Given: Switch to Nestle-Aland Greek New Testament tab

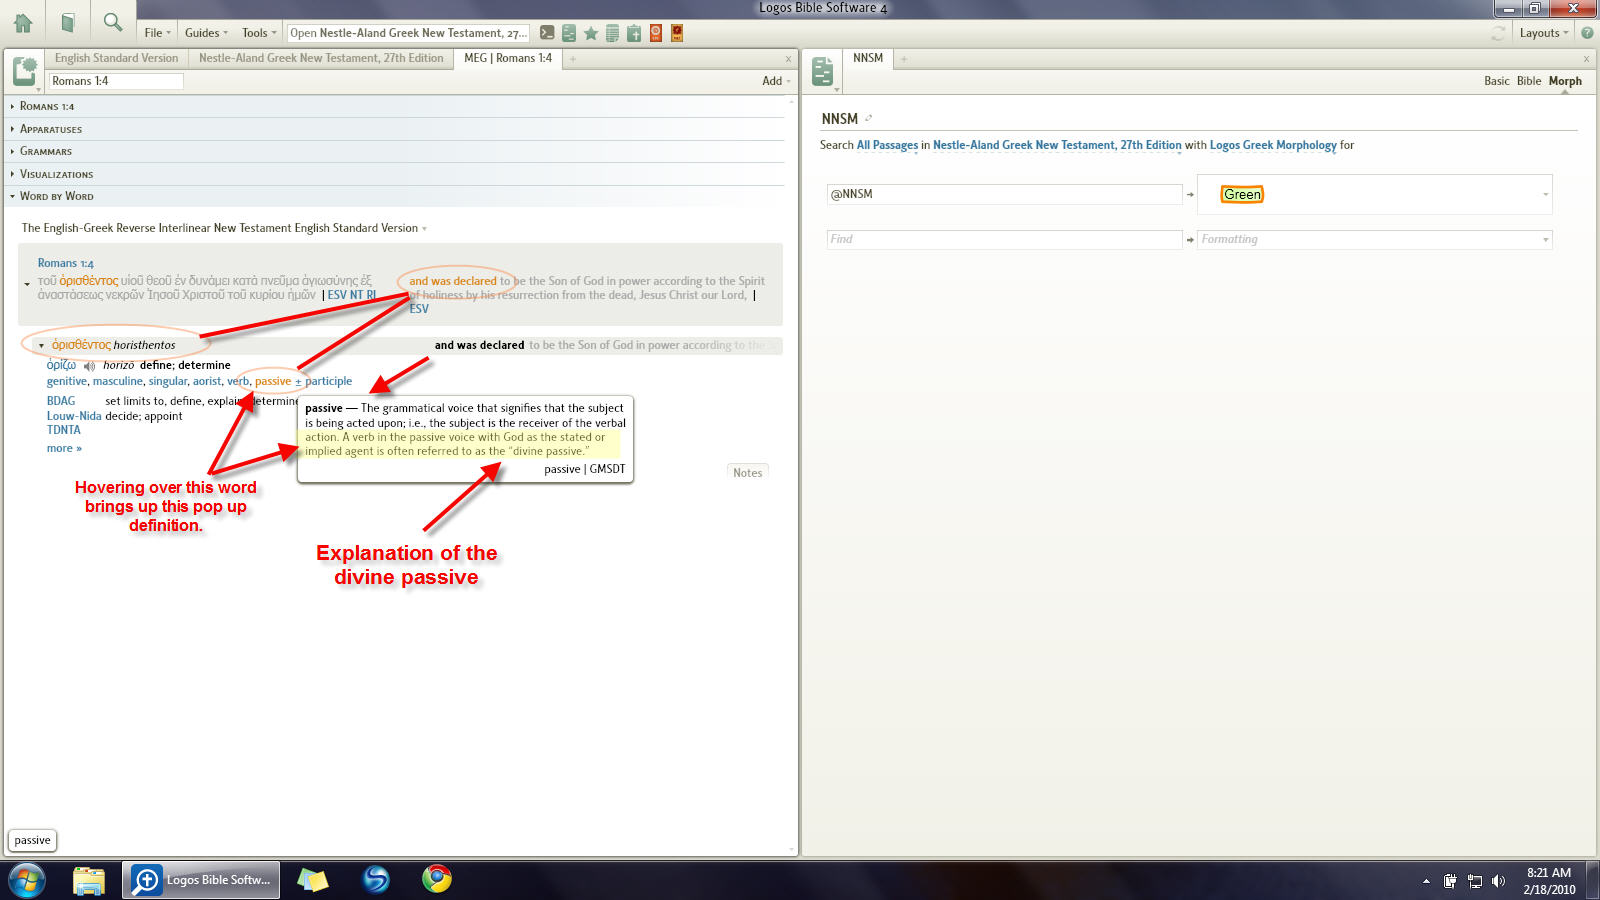Looking at the screenshot, I should click(x=321, y=58).
